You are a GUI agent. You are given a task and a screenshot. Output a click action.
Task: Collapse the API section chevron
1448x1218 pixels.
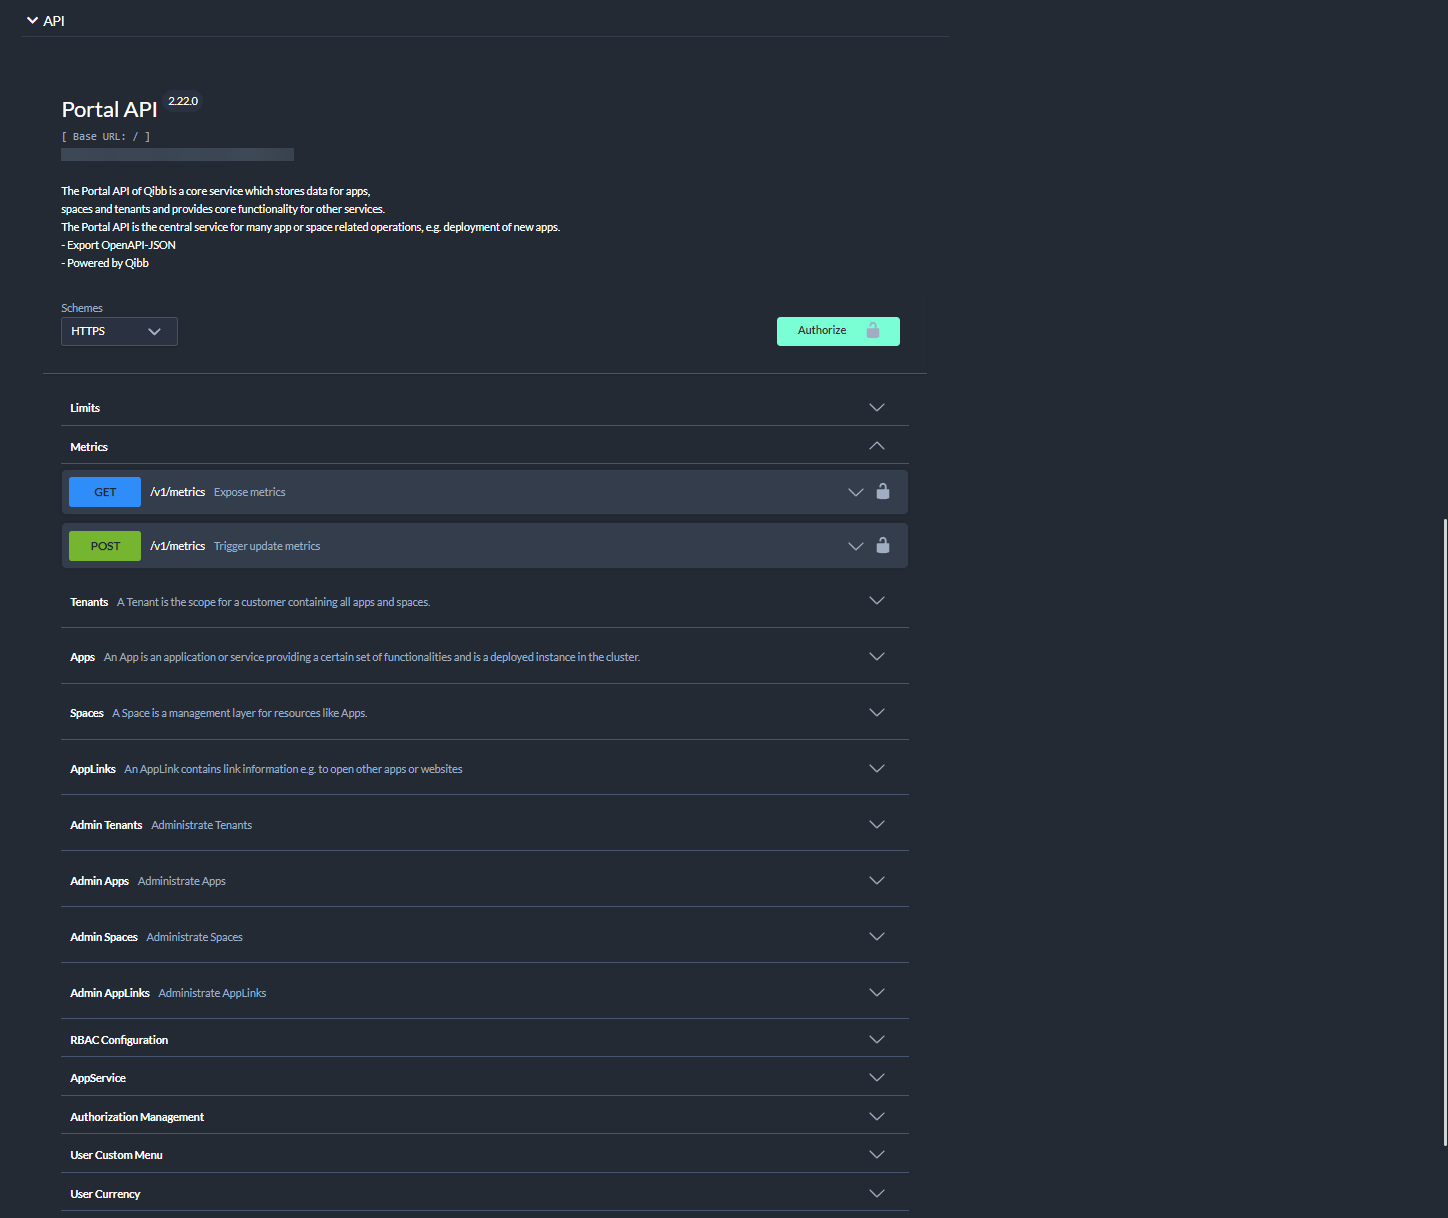pos(32,20)
